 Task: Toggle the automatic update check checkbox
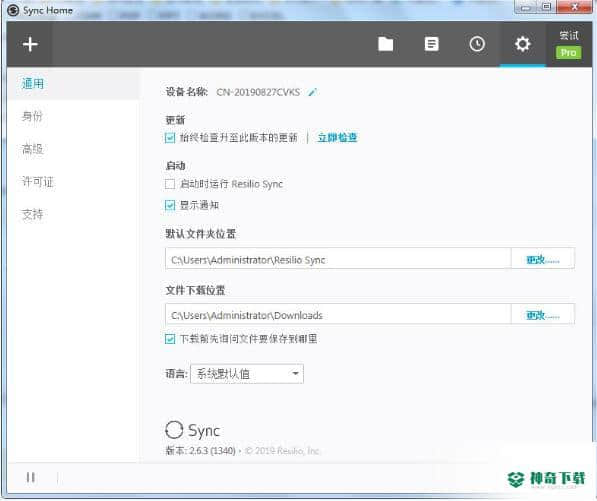[x=170, y=138]
